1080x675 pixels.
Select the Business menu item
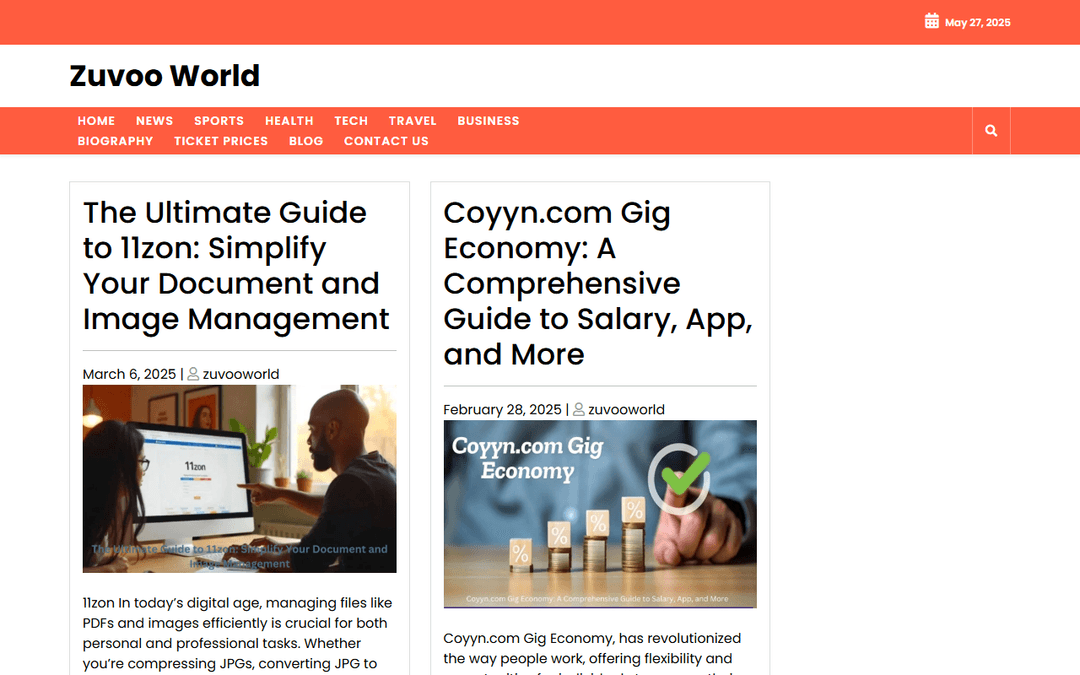coord(488,121)
